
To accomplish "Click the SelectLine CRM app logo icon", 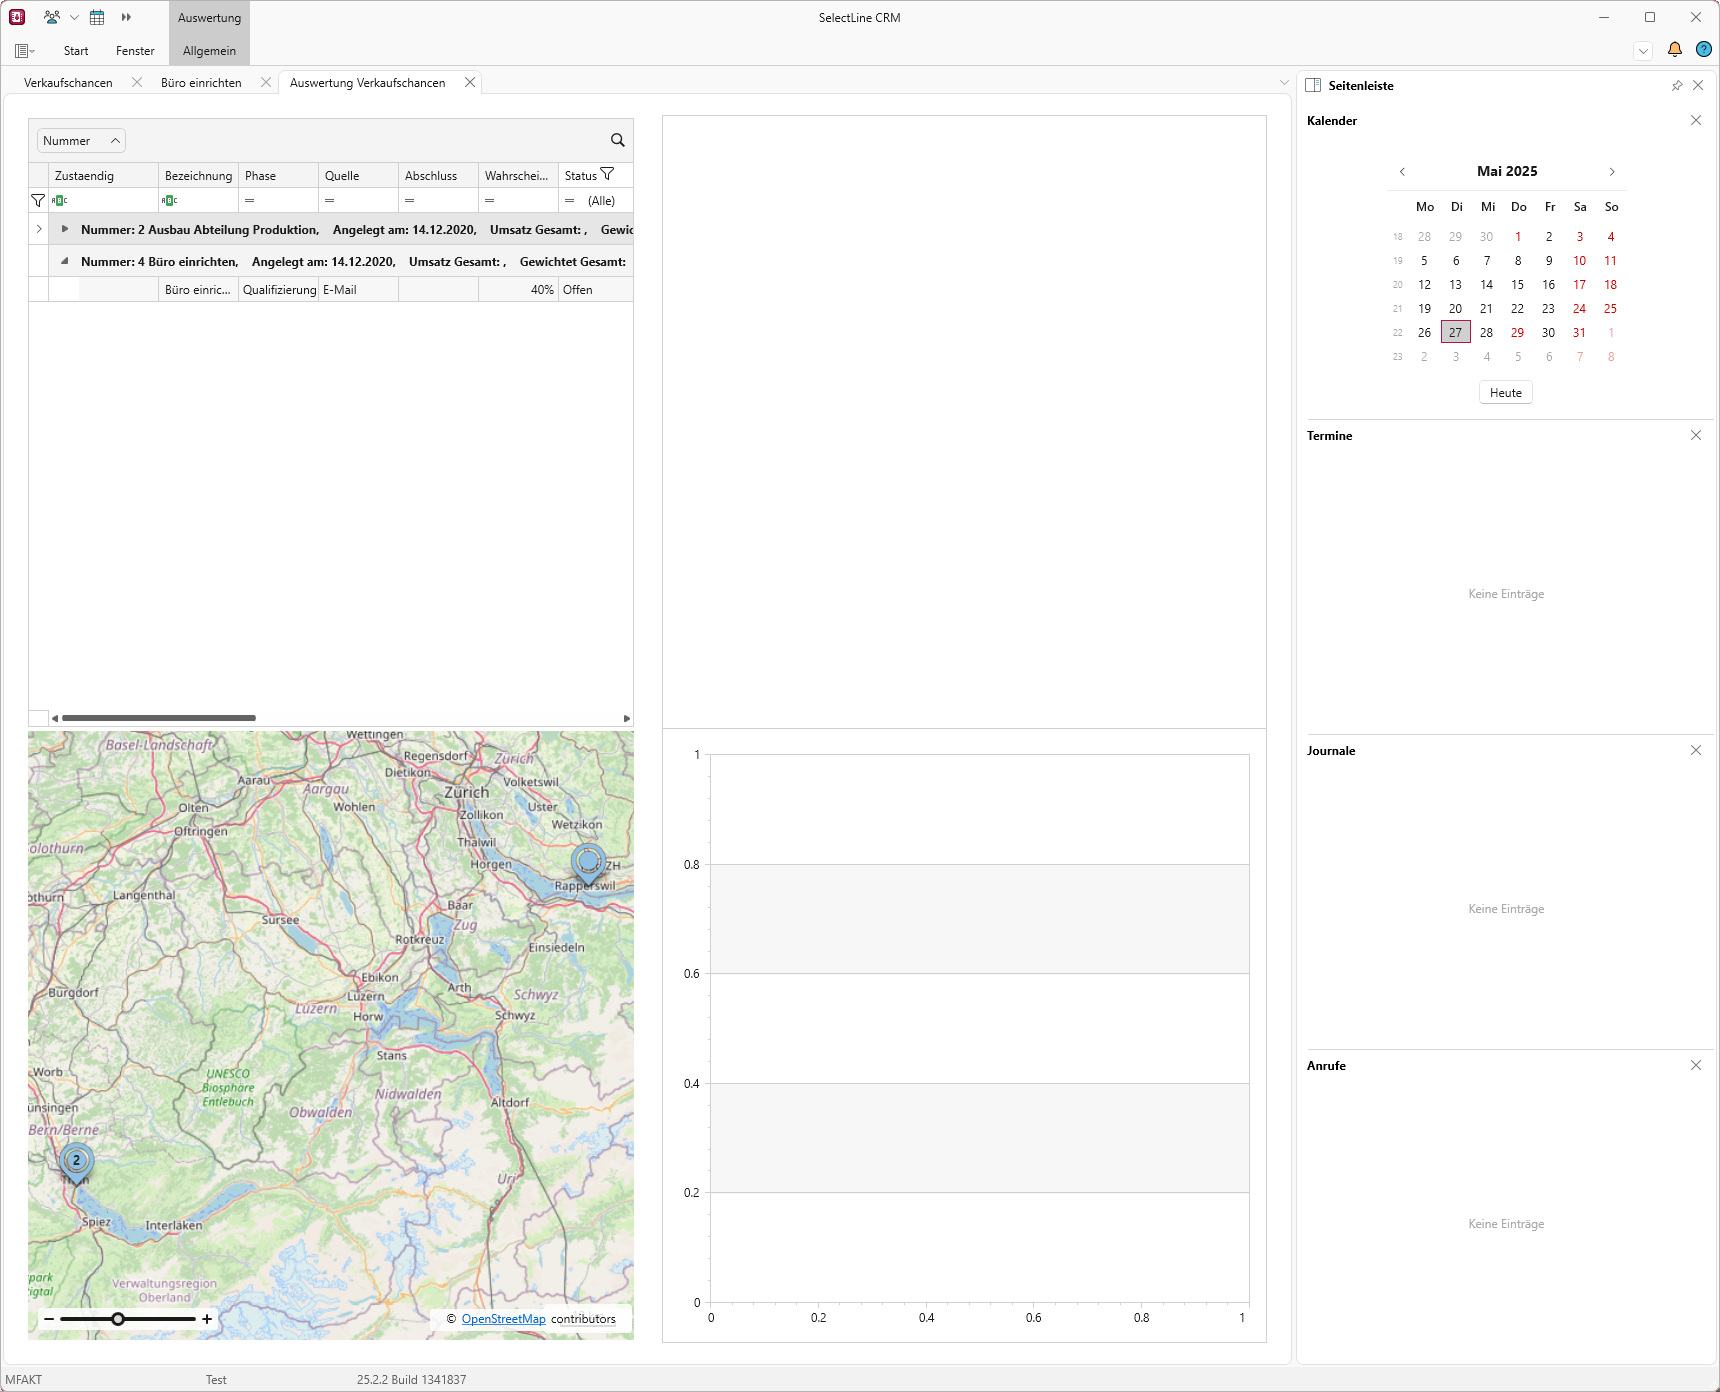I will coord(17,17).
